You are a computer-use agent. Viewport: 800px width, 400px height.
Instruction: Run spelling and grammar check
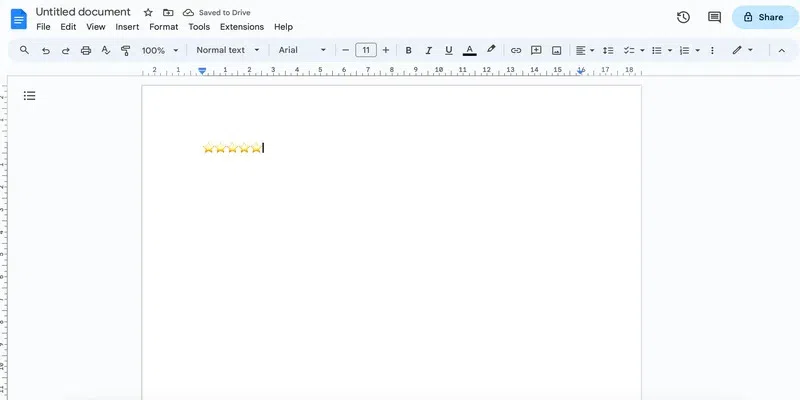[x=106, y=50]
